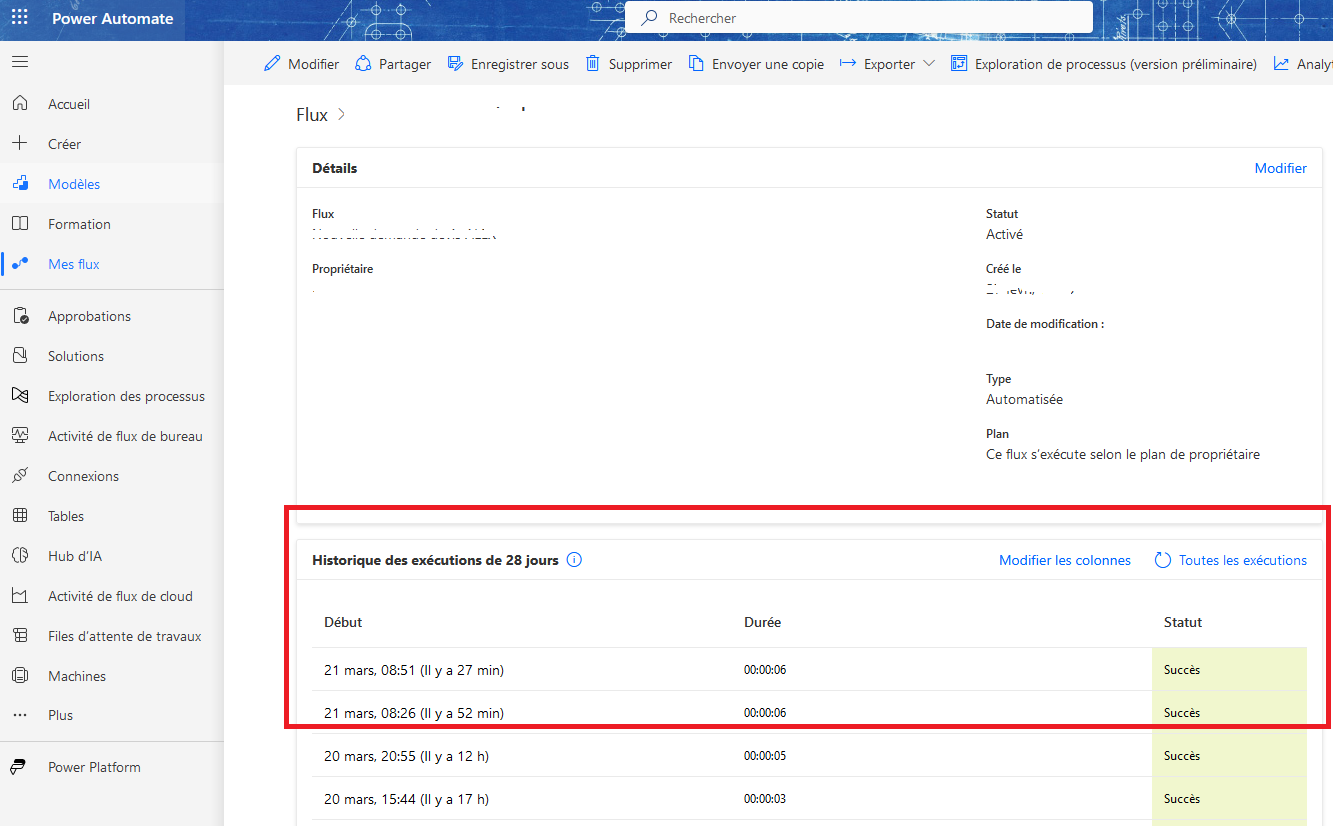The height and width of the screenshot is (826, 1333).
Task: Click the run history info icon
Action: coord(574,560)
